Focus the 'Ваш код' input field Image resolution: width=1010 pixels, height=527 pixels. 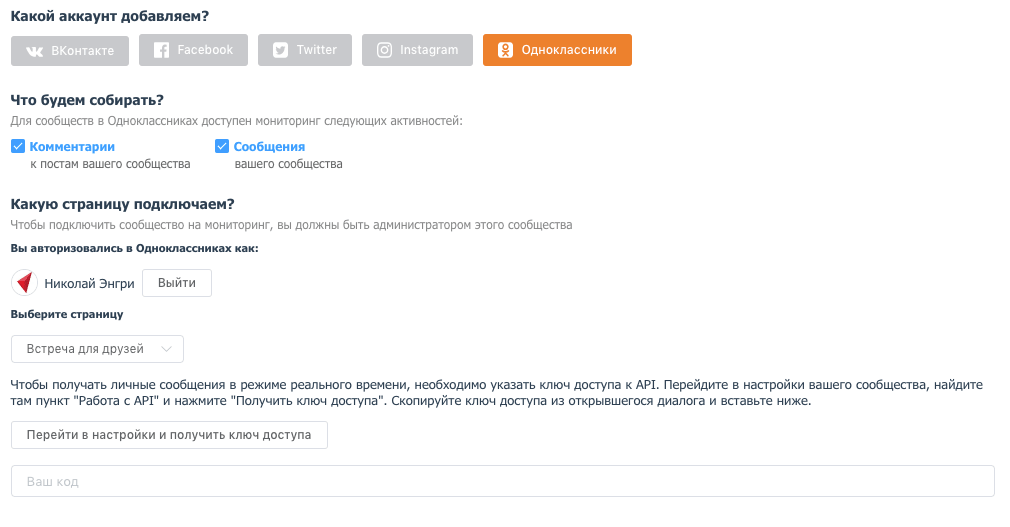pos(502,481)
